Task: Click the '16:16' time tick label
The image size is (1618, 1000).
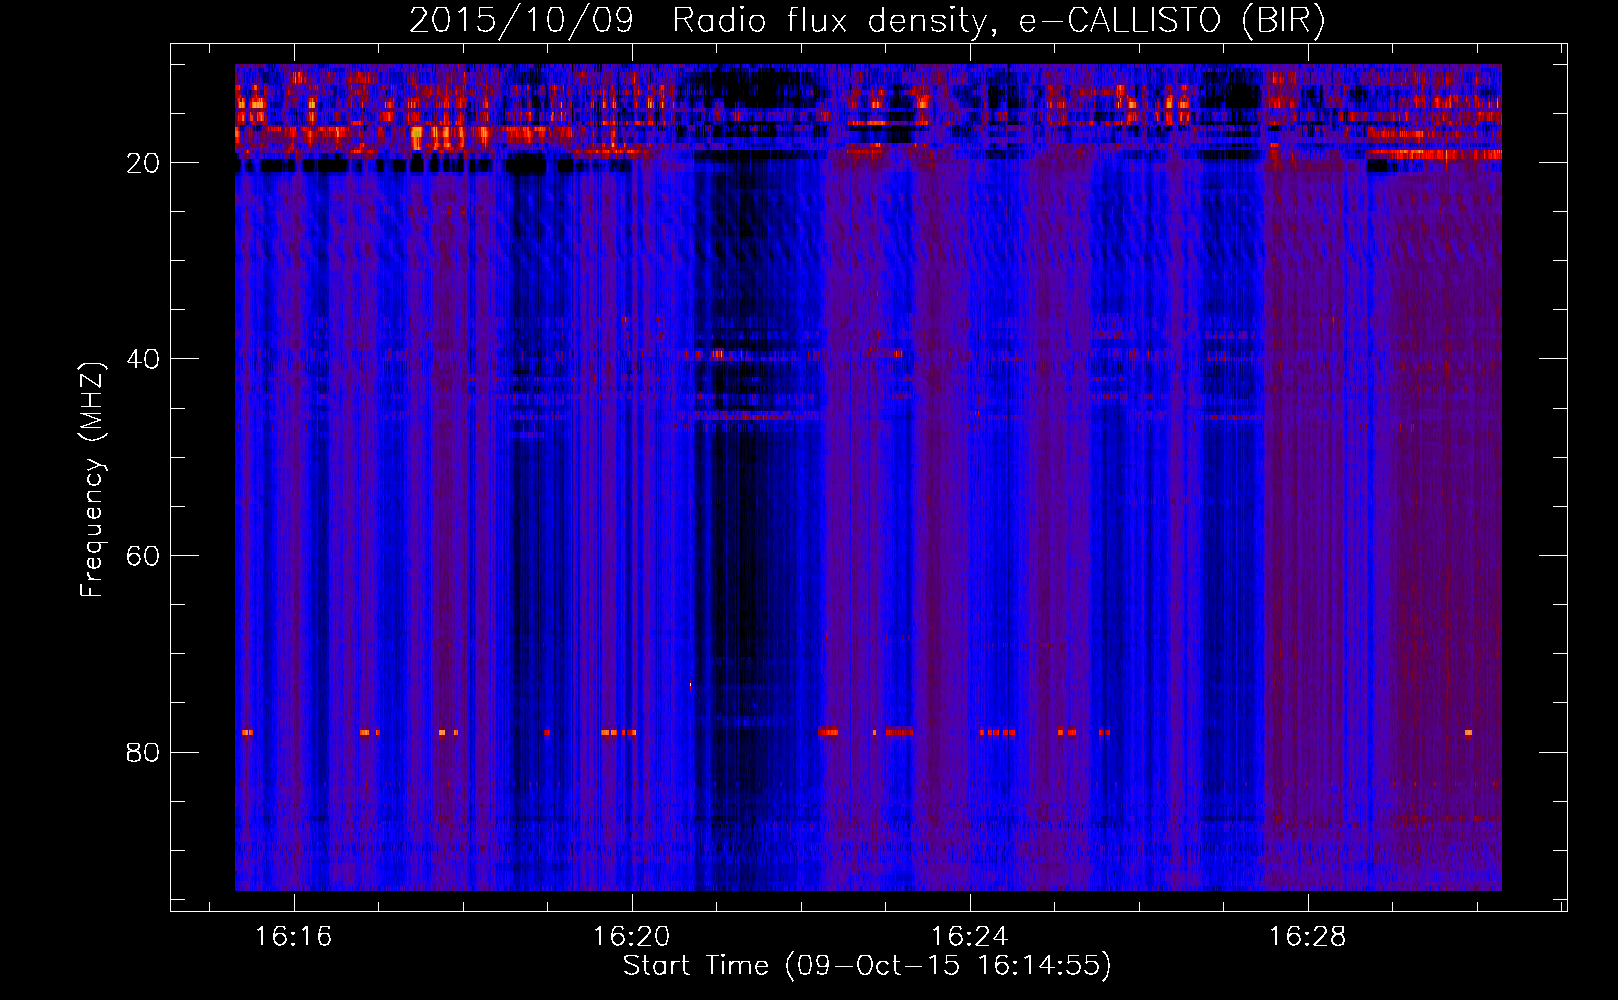Action: tap(293, 937)
